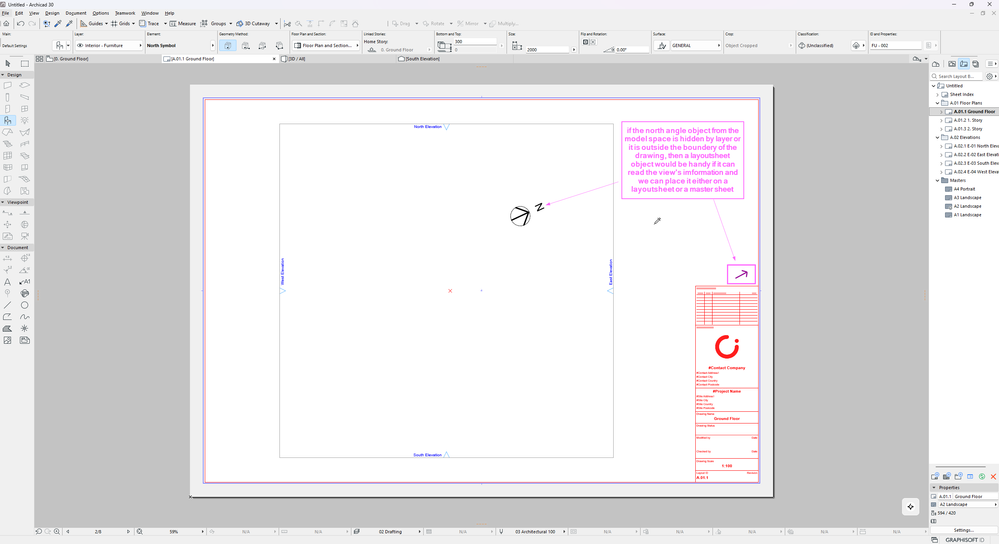Open Surface GENERAL dropdown

[x=695, y=46]
